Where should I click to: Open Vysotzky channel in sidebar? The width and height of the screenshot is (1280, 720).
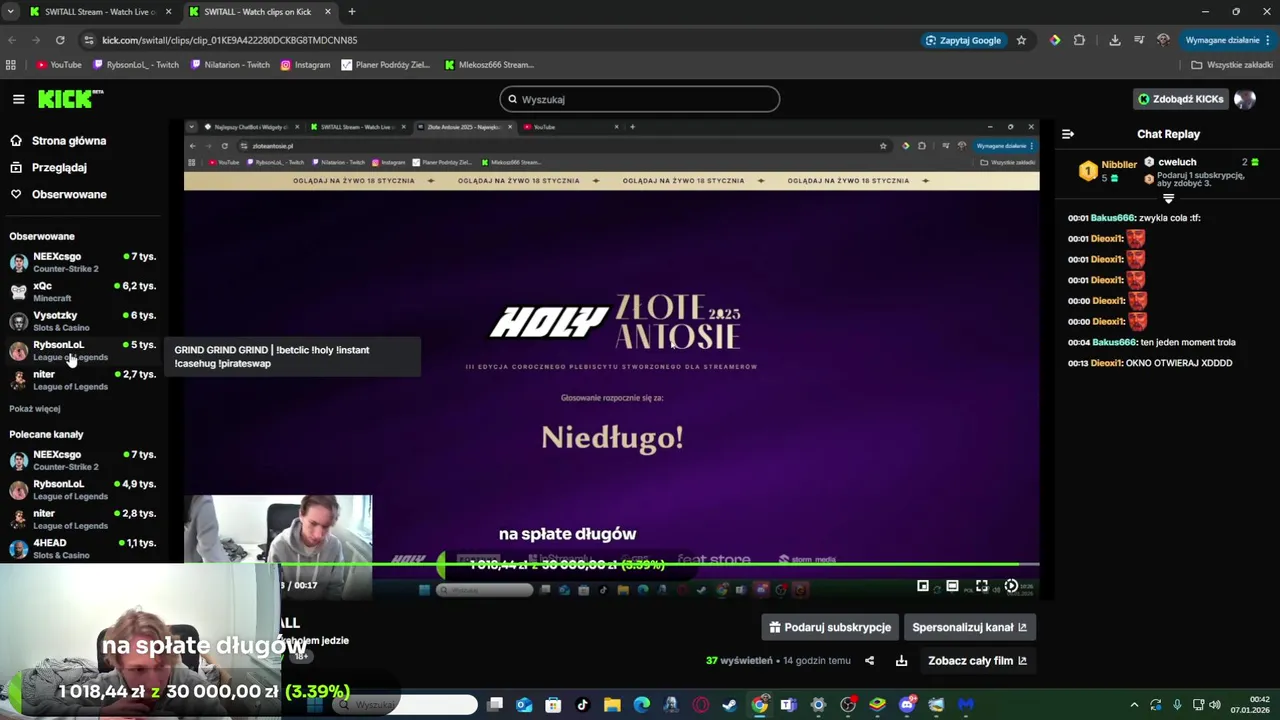(83, 321)
